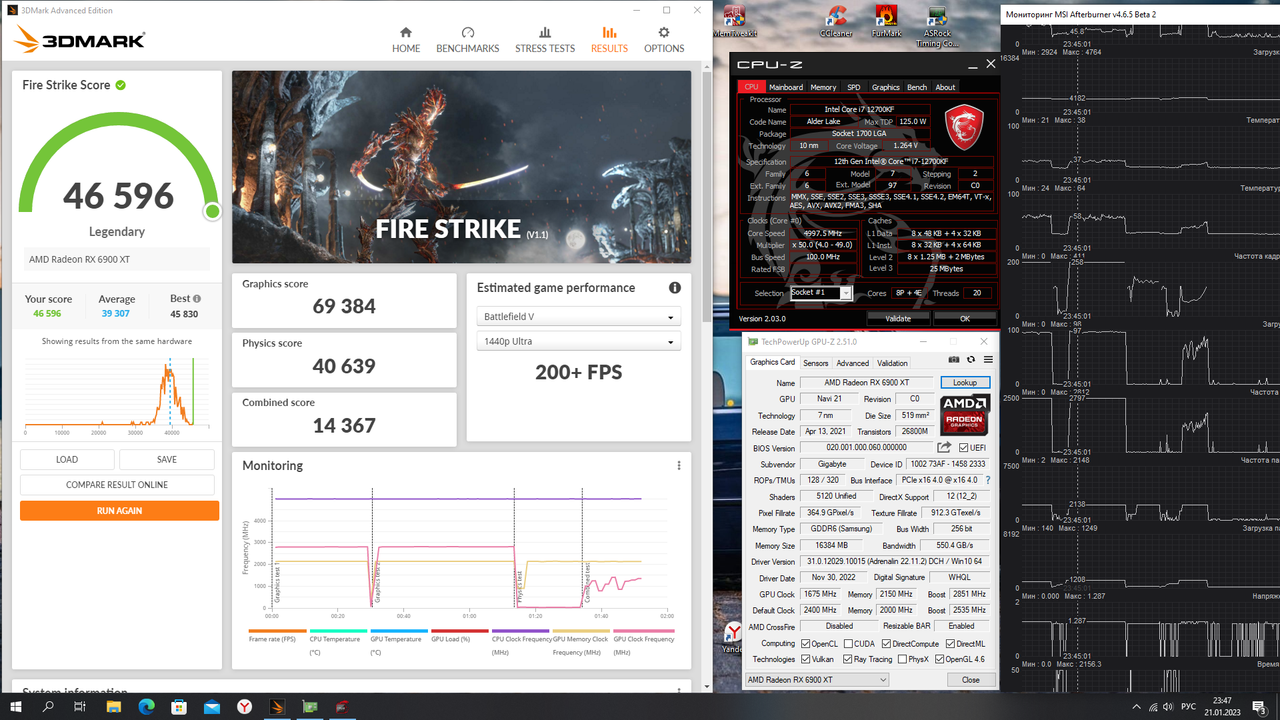The height and width of the screenshot is (720, 1280).
Task: Switch to the GPU-Z taskbar icon
Action: (310, 707)
